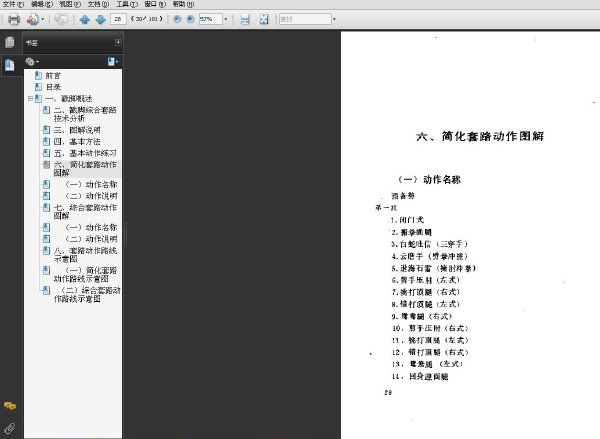
Task: Go to previous page with up arrow
Action: (x=85, y=19)
